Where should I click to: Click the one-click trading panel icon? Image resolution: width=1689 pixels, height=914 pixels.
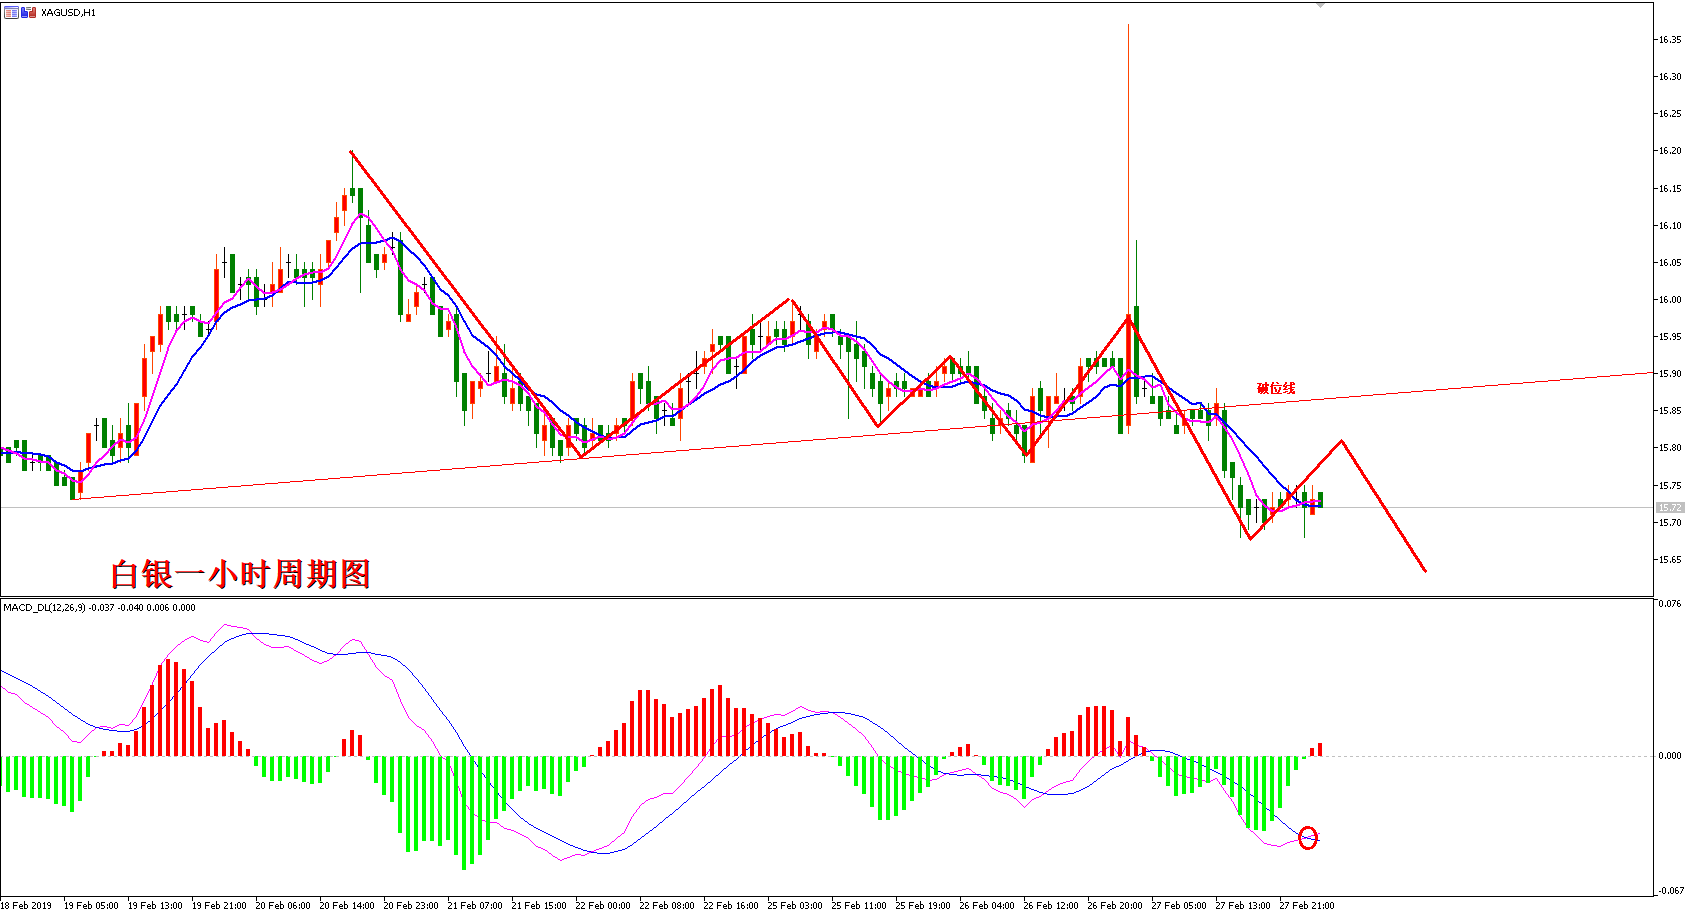tap(28, 12)
